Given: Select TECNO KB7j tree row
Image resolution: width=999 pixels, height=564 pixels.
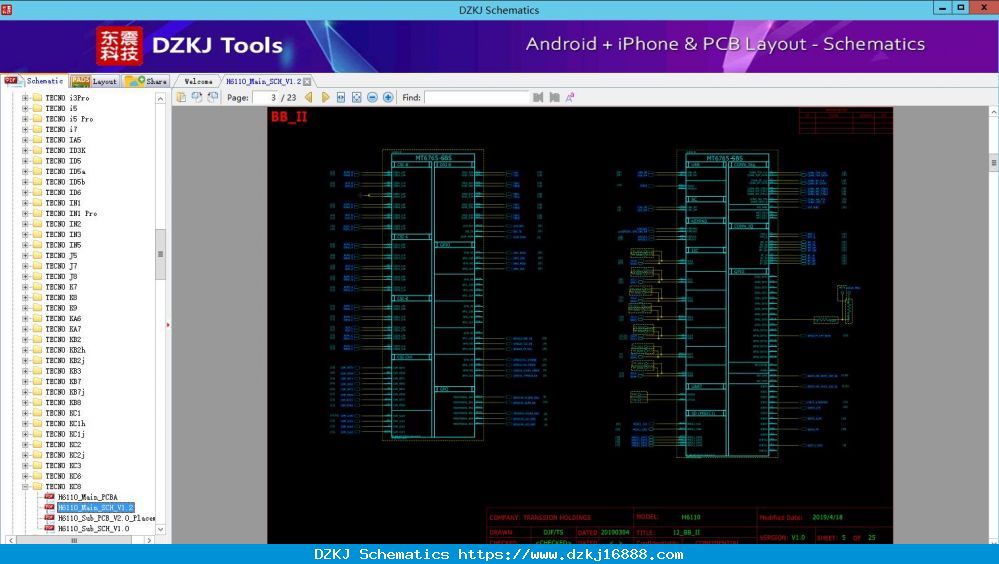Looking at the screenshot, I should (x=65, y=392).
